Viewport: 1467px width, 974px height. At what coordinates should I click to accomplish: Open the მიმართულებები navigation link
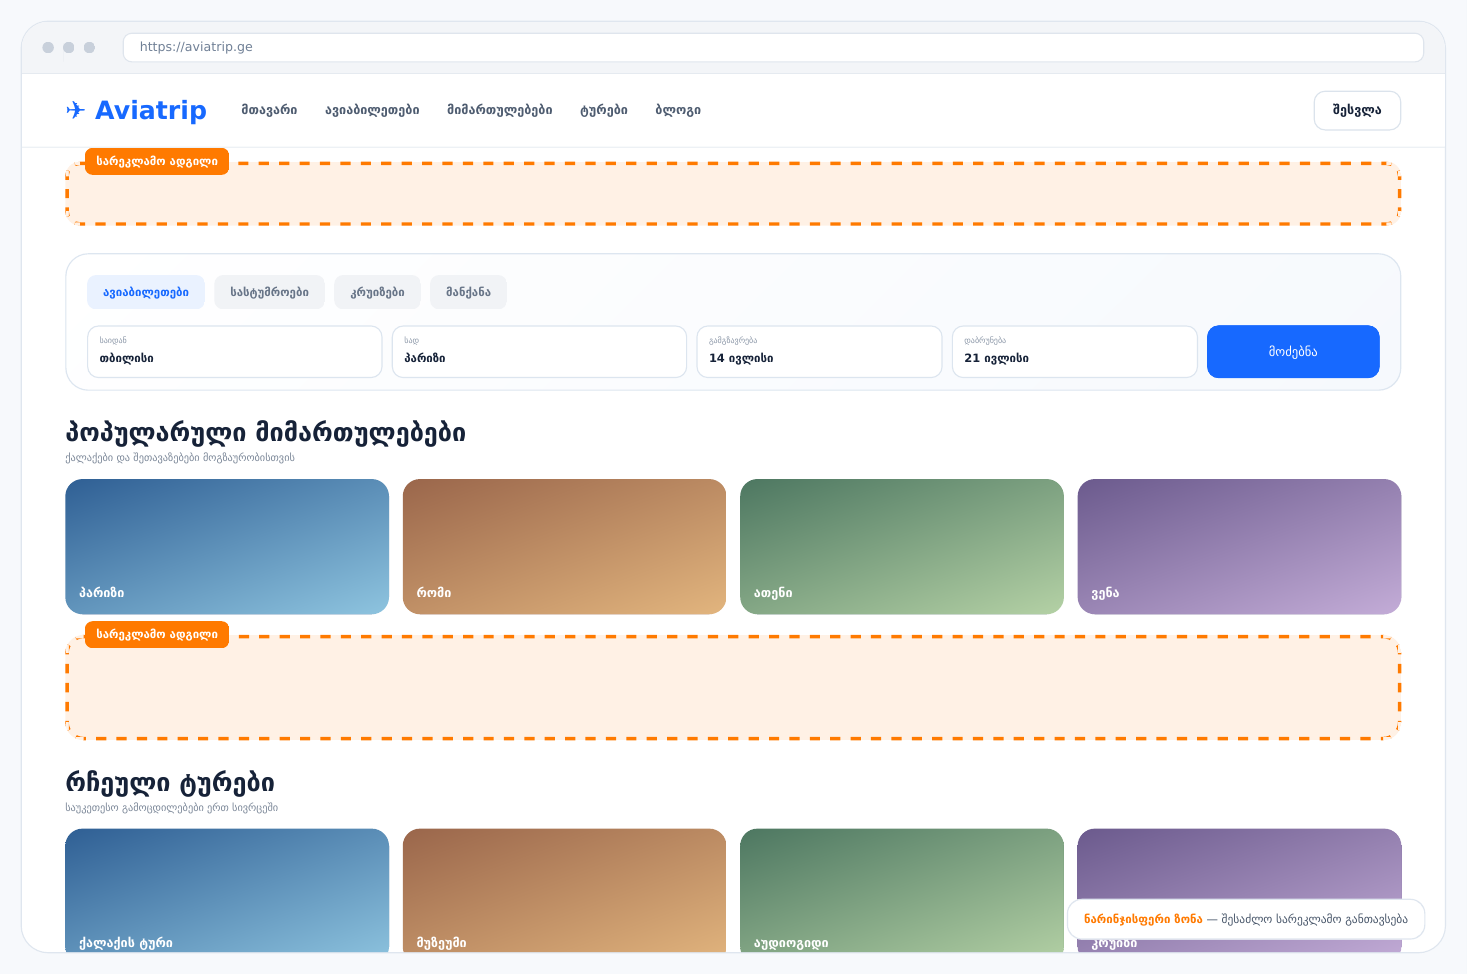tap(500, 110)
